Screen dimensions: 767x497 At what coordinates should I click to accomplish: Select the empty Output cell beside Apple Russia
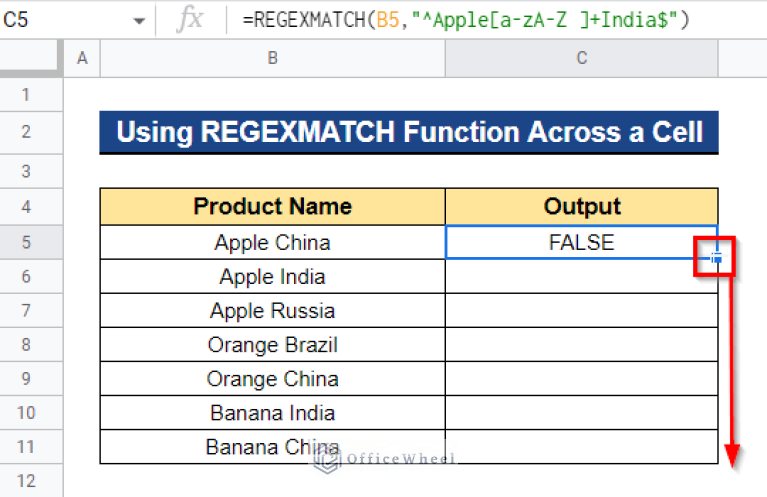click(x=581, y=311)
